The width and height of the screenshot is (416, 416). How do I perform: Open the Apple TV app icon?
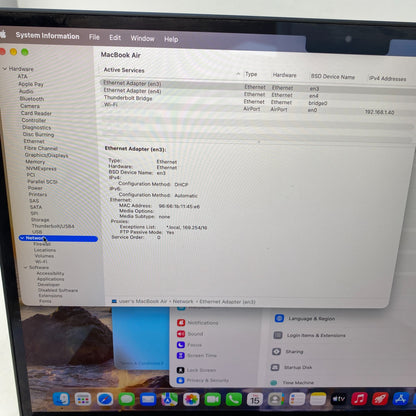(x=338, y=399)
